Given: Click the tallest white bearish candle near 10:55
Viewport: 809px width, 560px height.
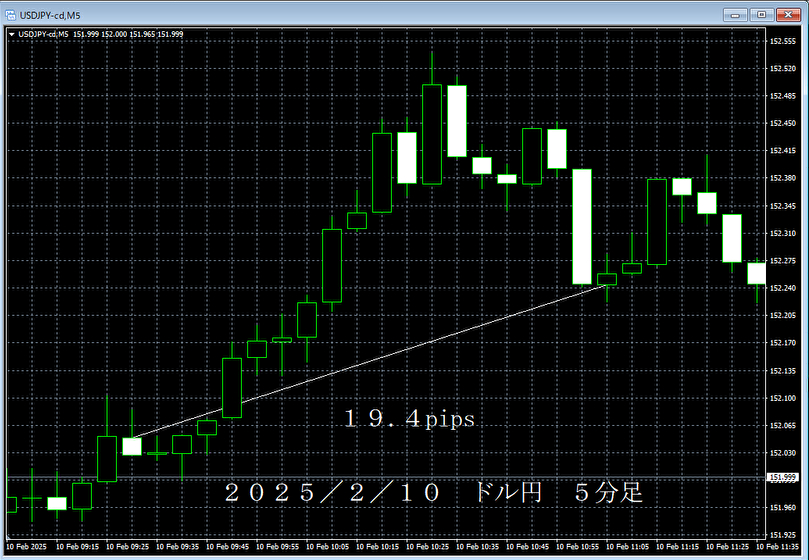Looking at the screenshot, I should [x=582, y=227].
